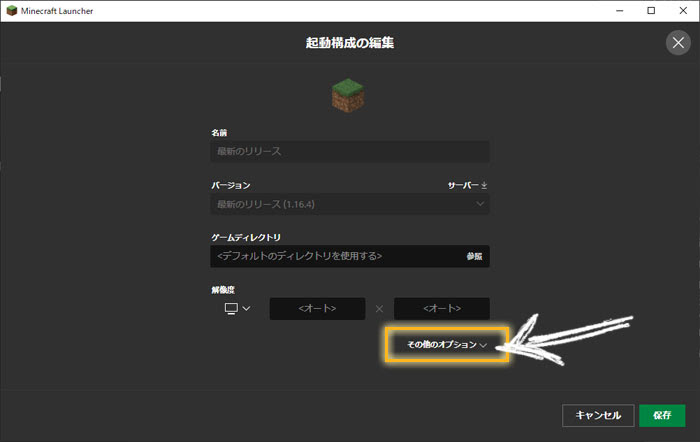Viewport: 700px width, 442px height.
Task: Close the 起動構成の編集 dialog with round X
Action: tap(678, 43)
